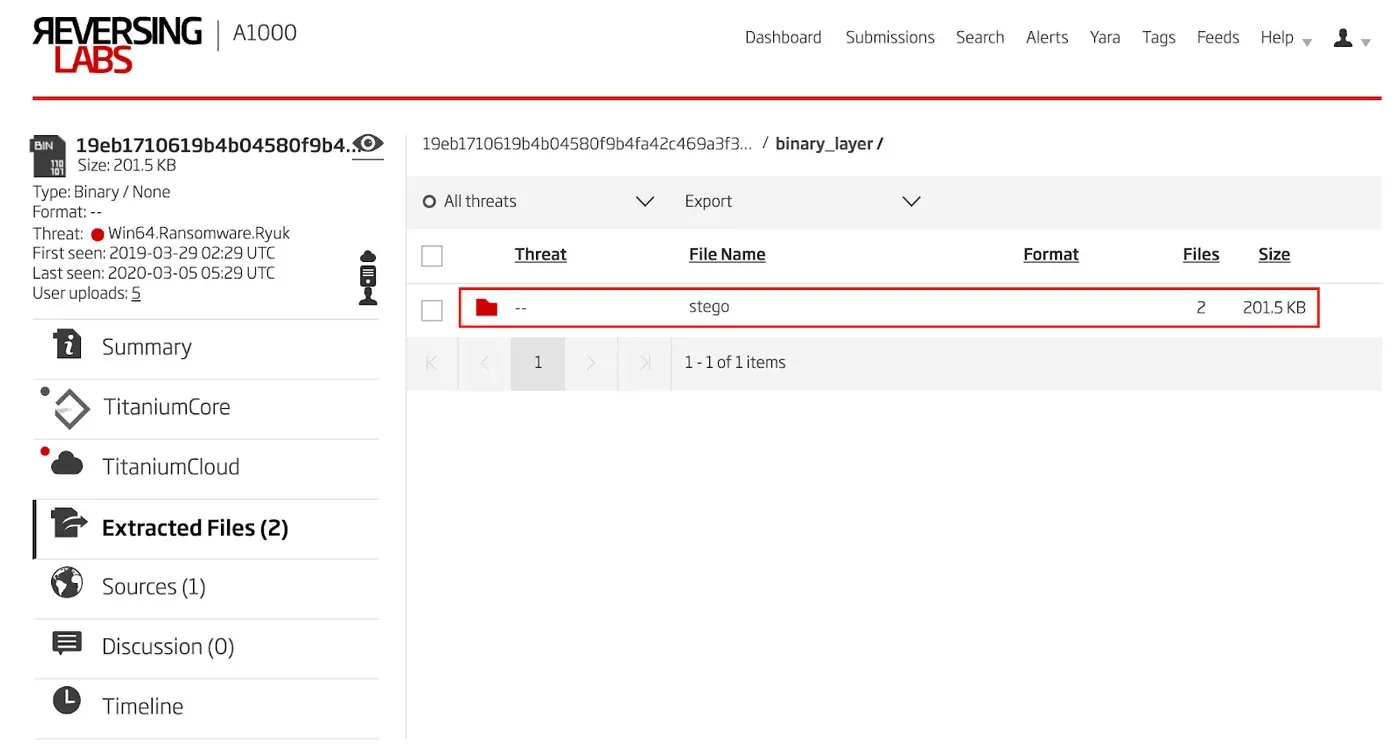Select page 1 in pagination
Image resolution: width=1400 pixels, height=755 pixels.
click(x=538, y=362)
